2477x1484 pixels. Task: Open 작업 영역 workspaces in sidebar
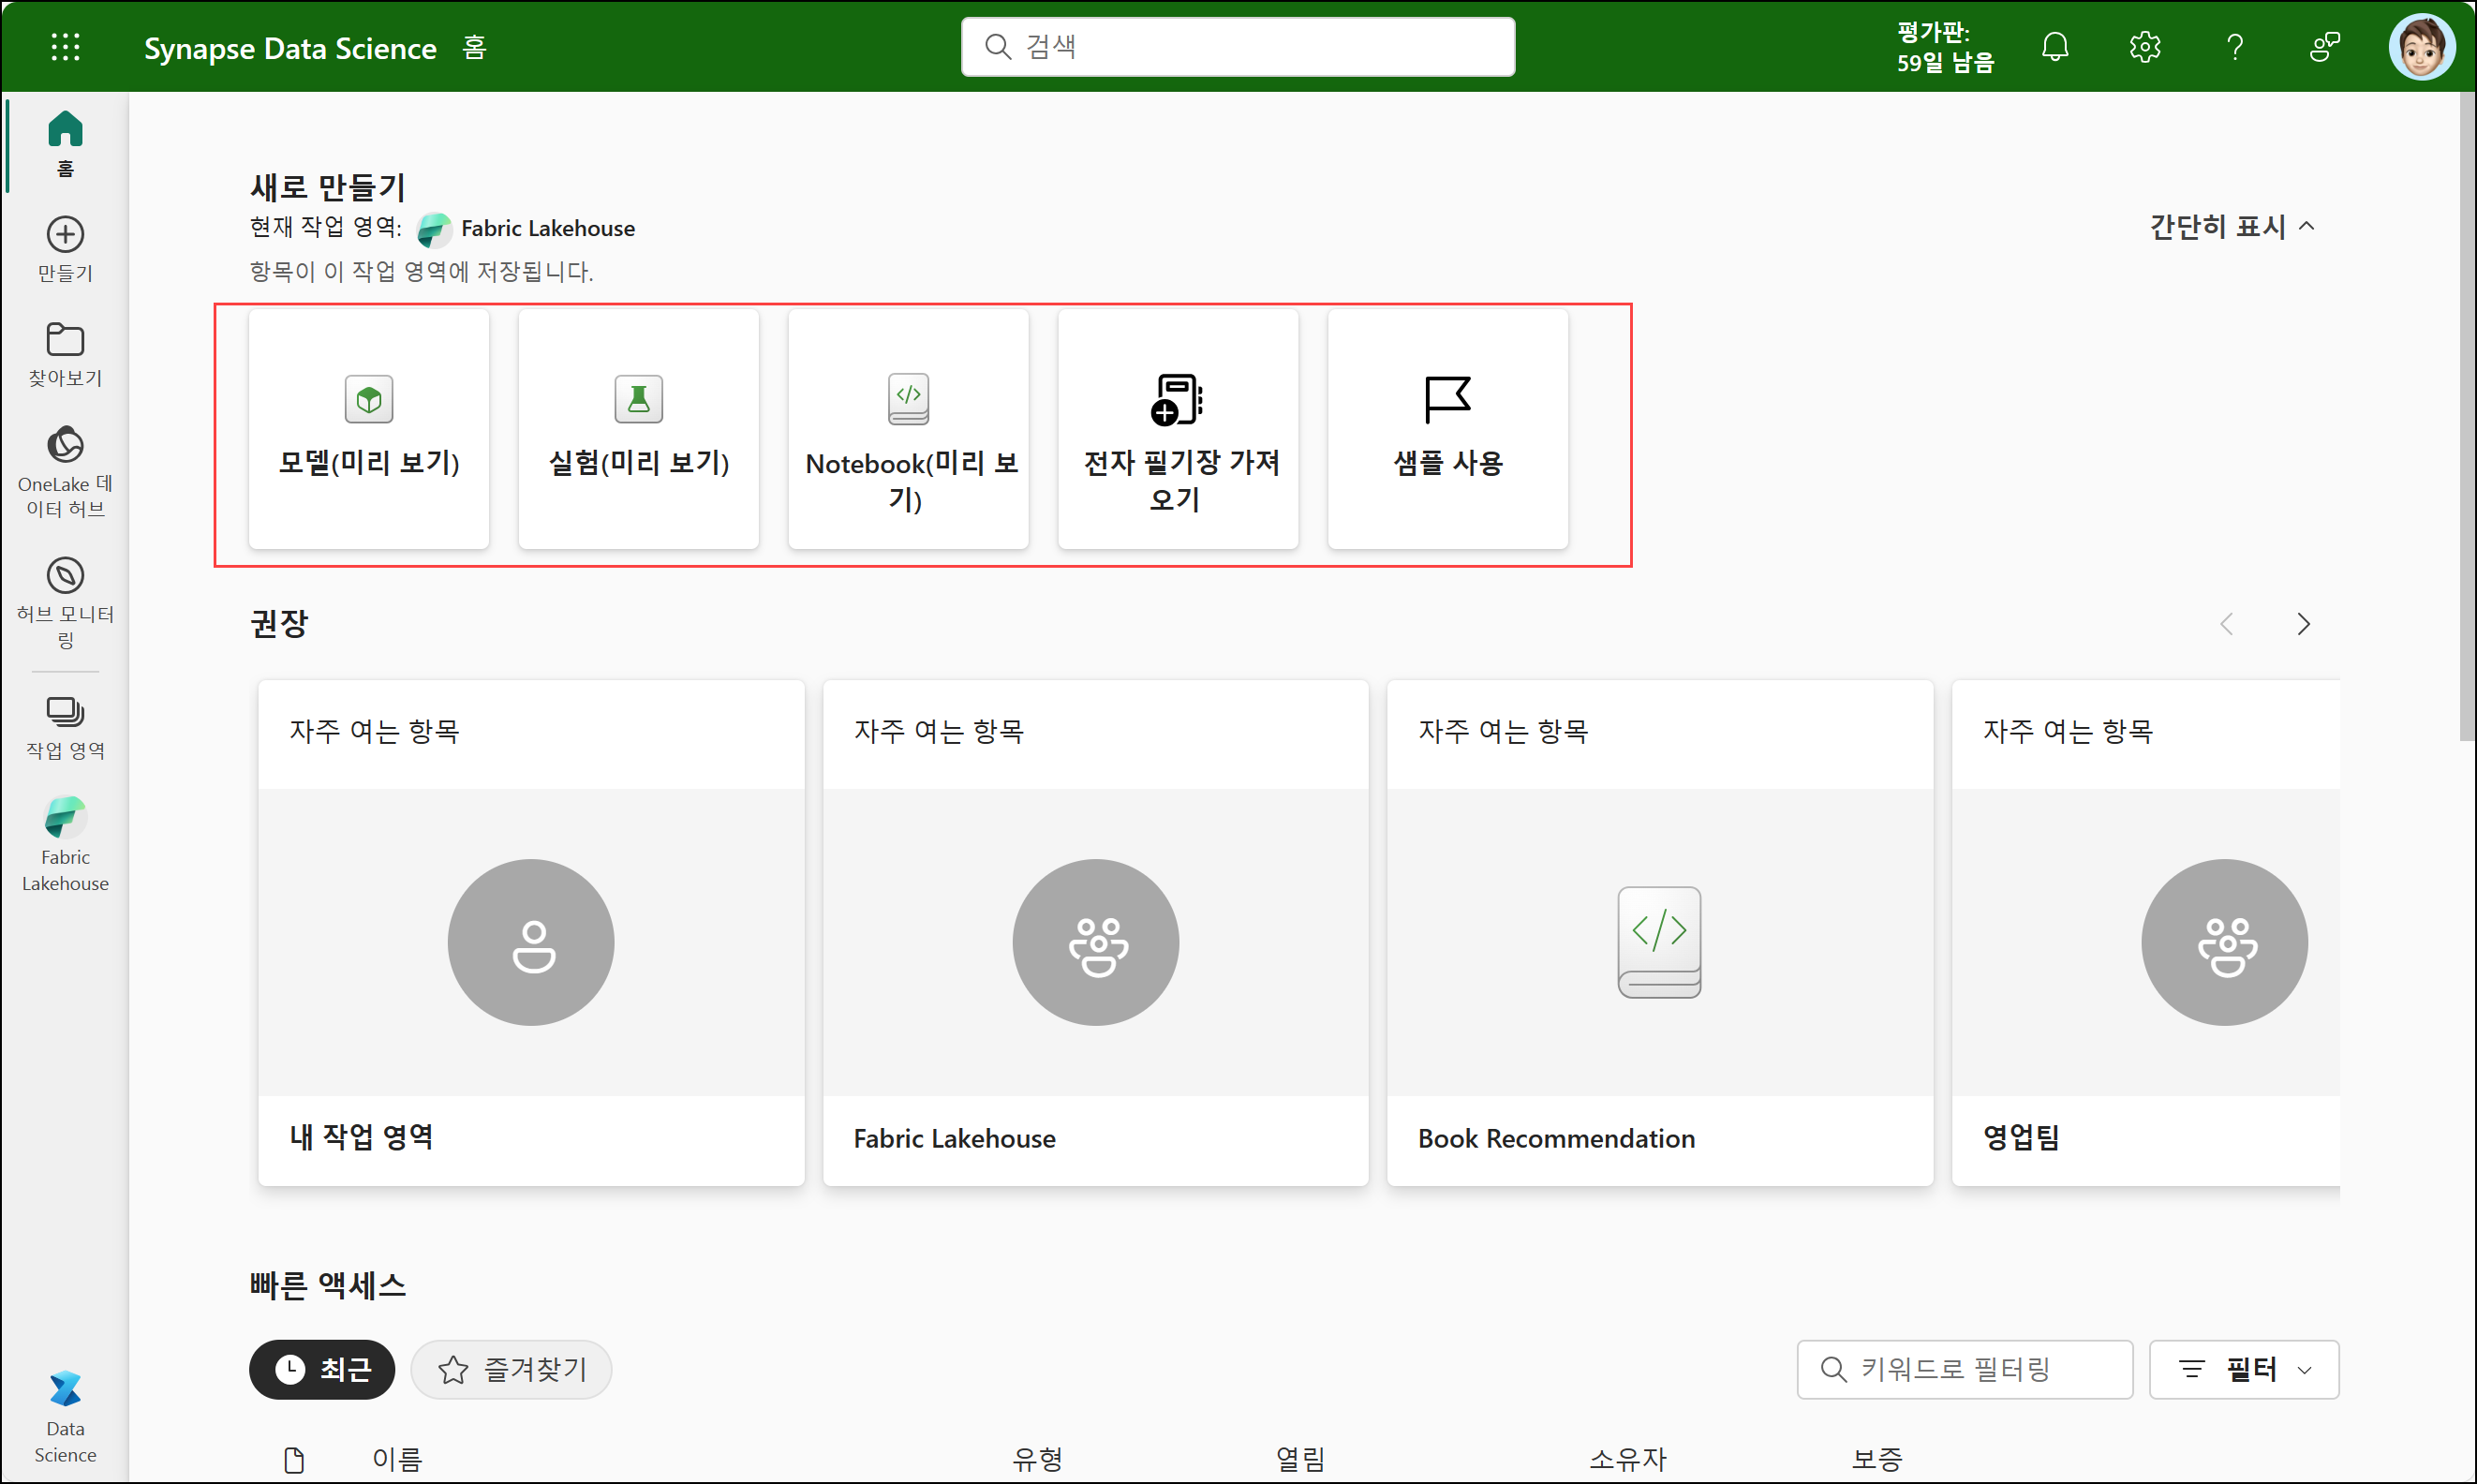tap(65, 727)
